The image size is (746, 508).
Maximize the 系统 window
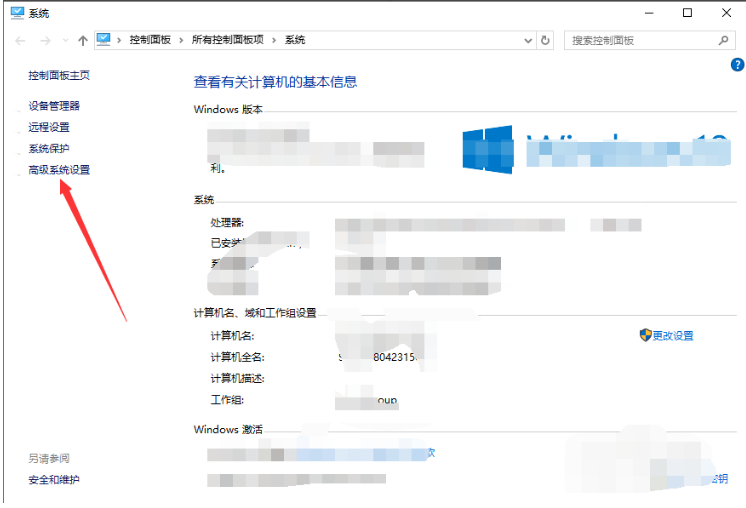[x=687, y=13]
